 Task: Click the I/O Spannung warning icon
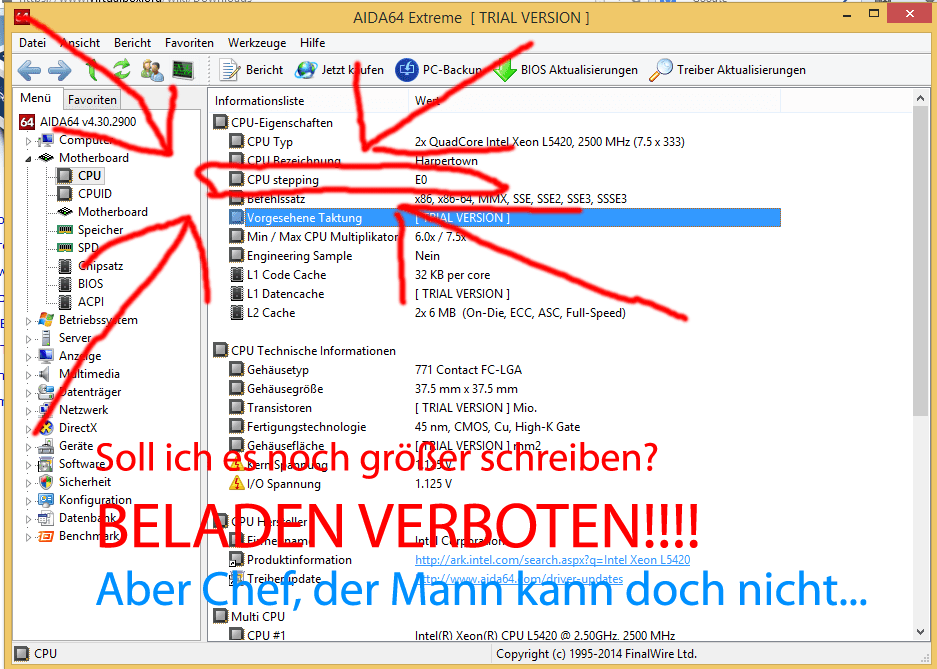(237, 484)
